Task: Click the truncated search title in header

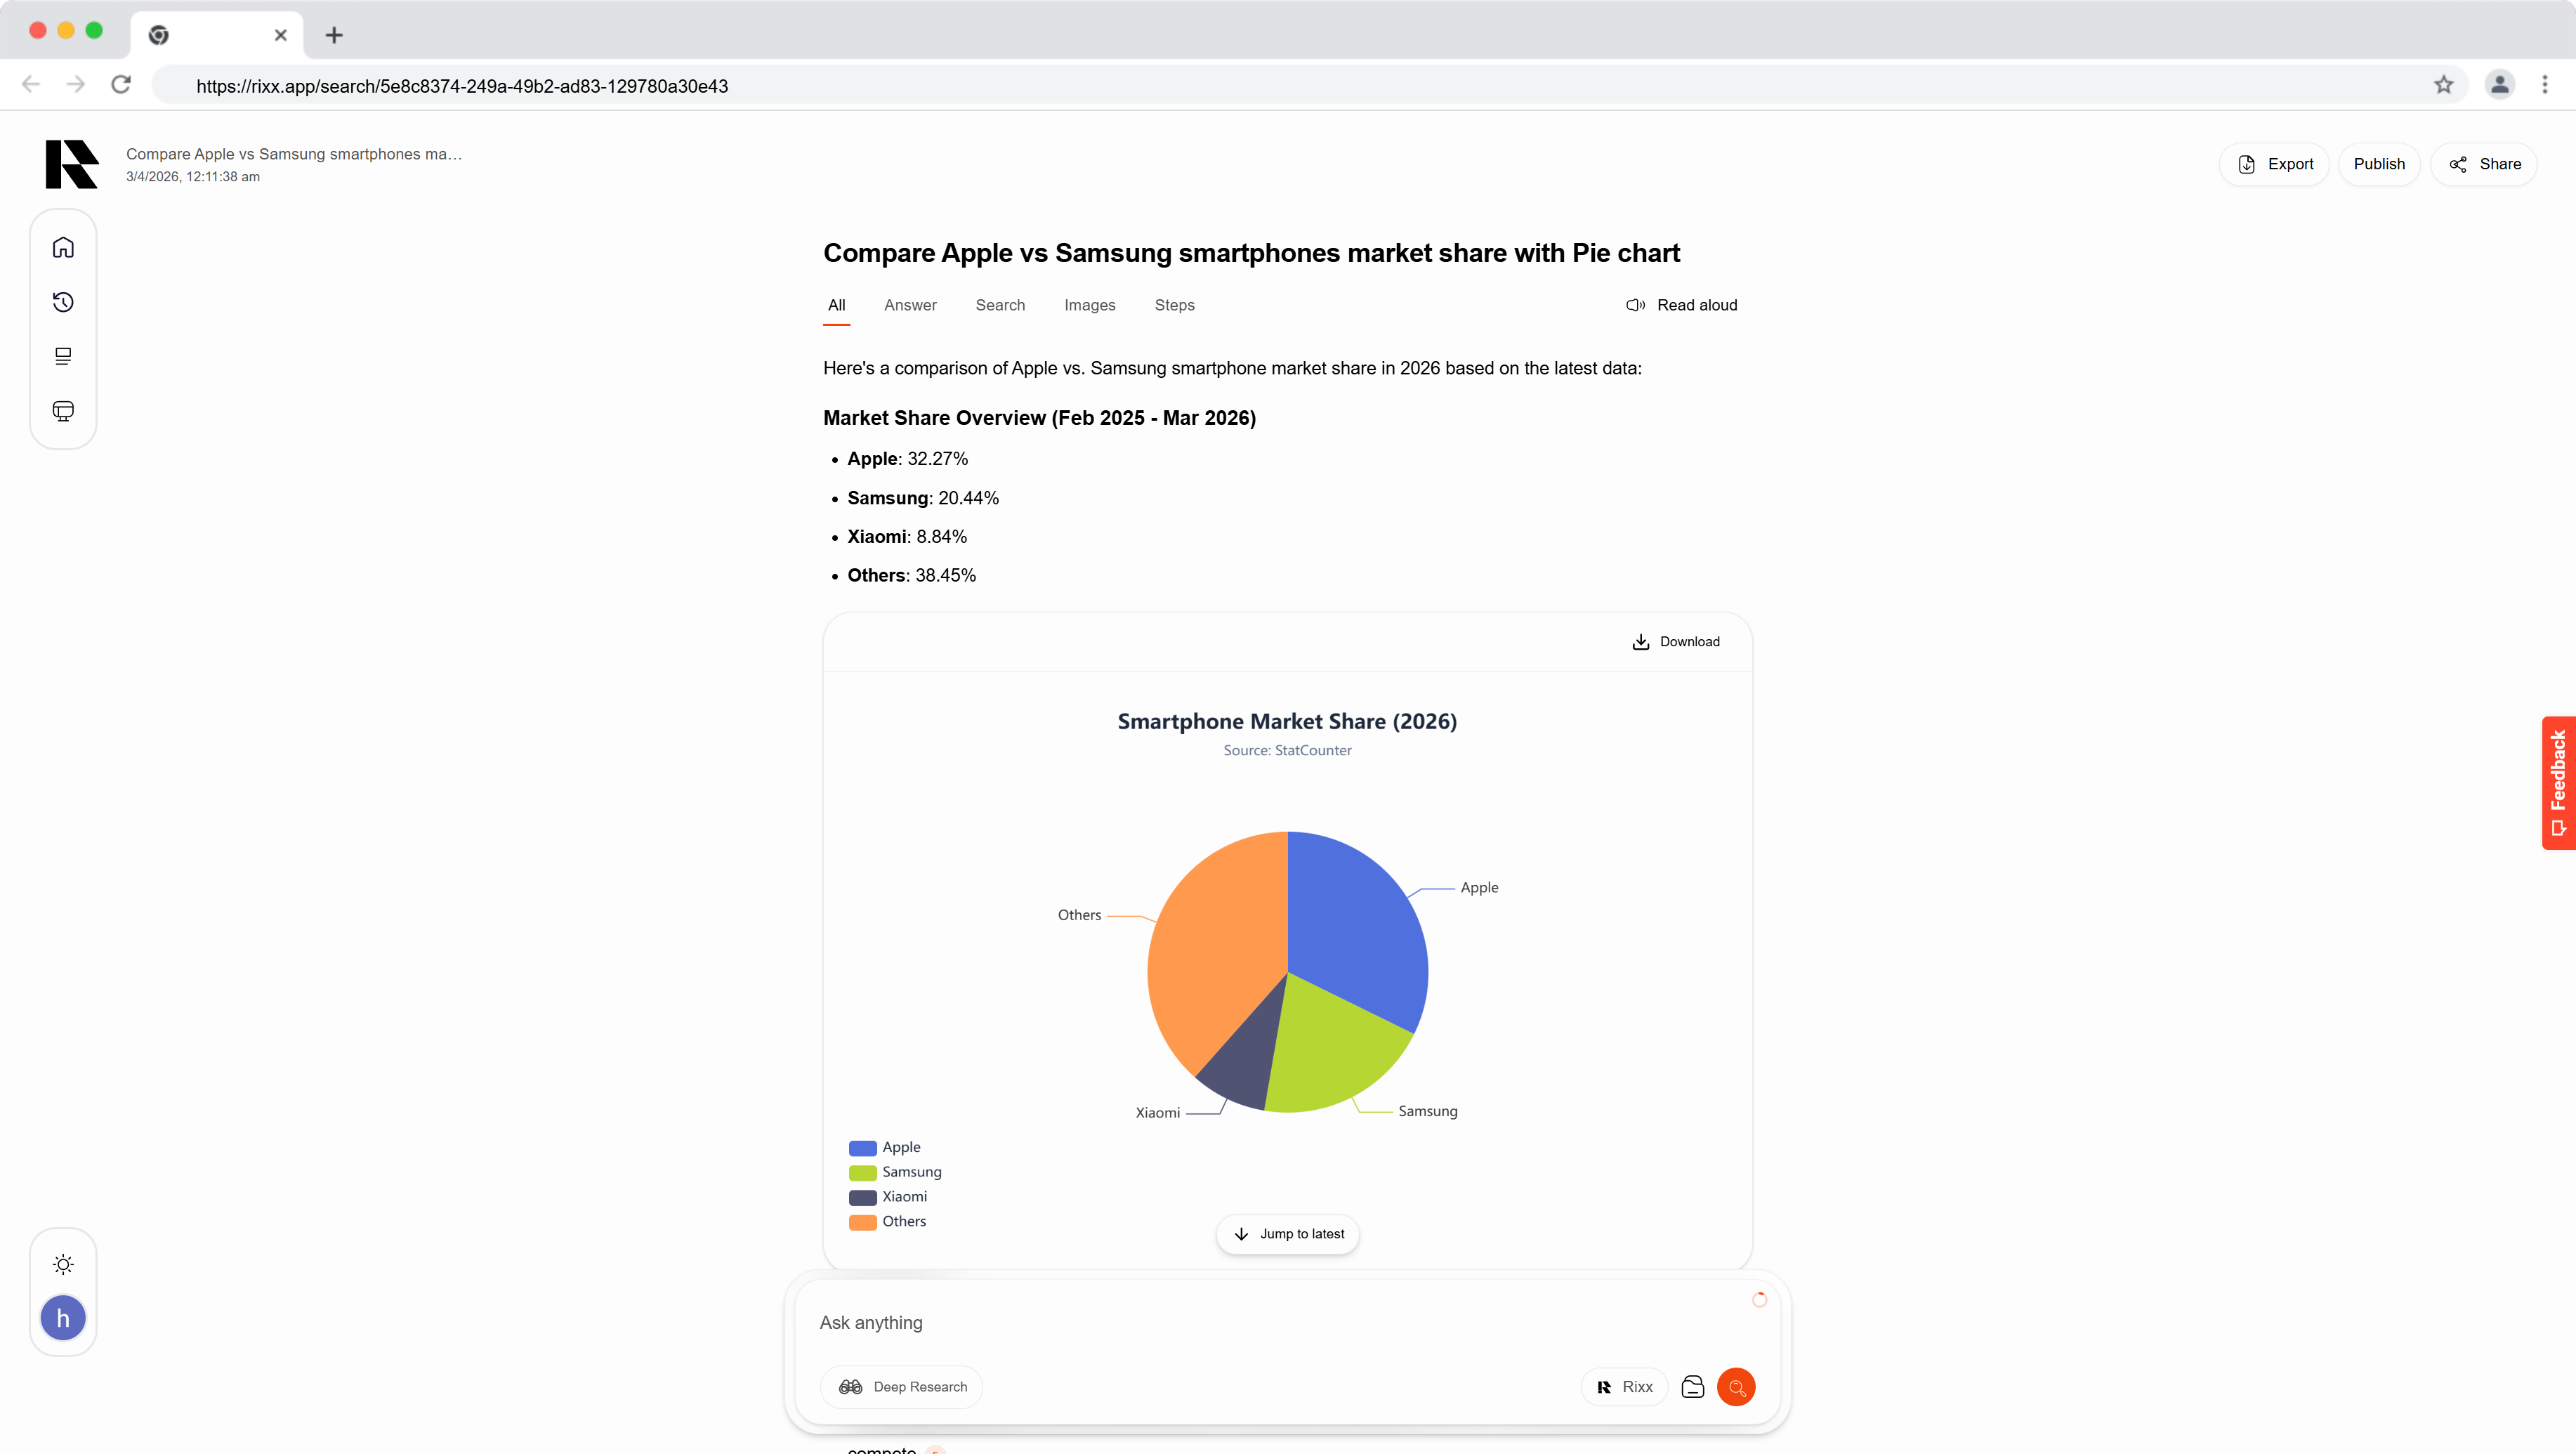Action: pyautogui.click(x=294, y=154)
